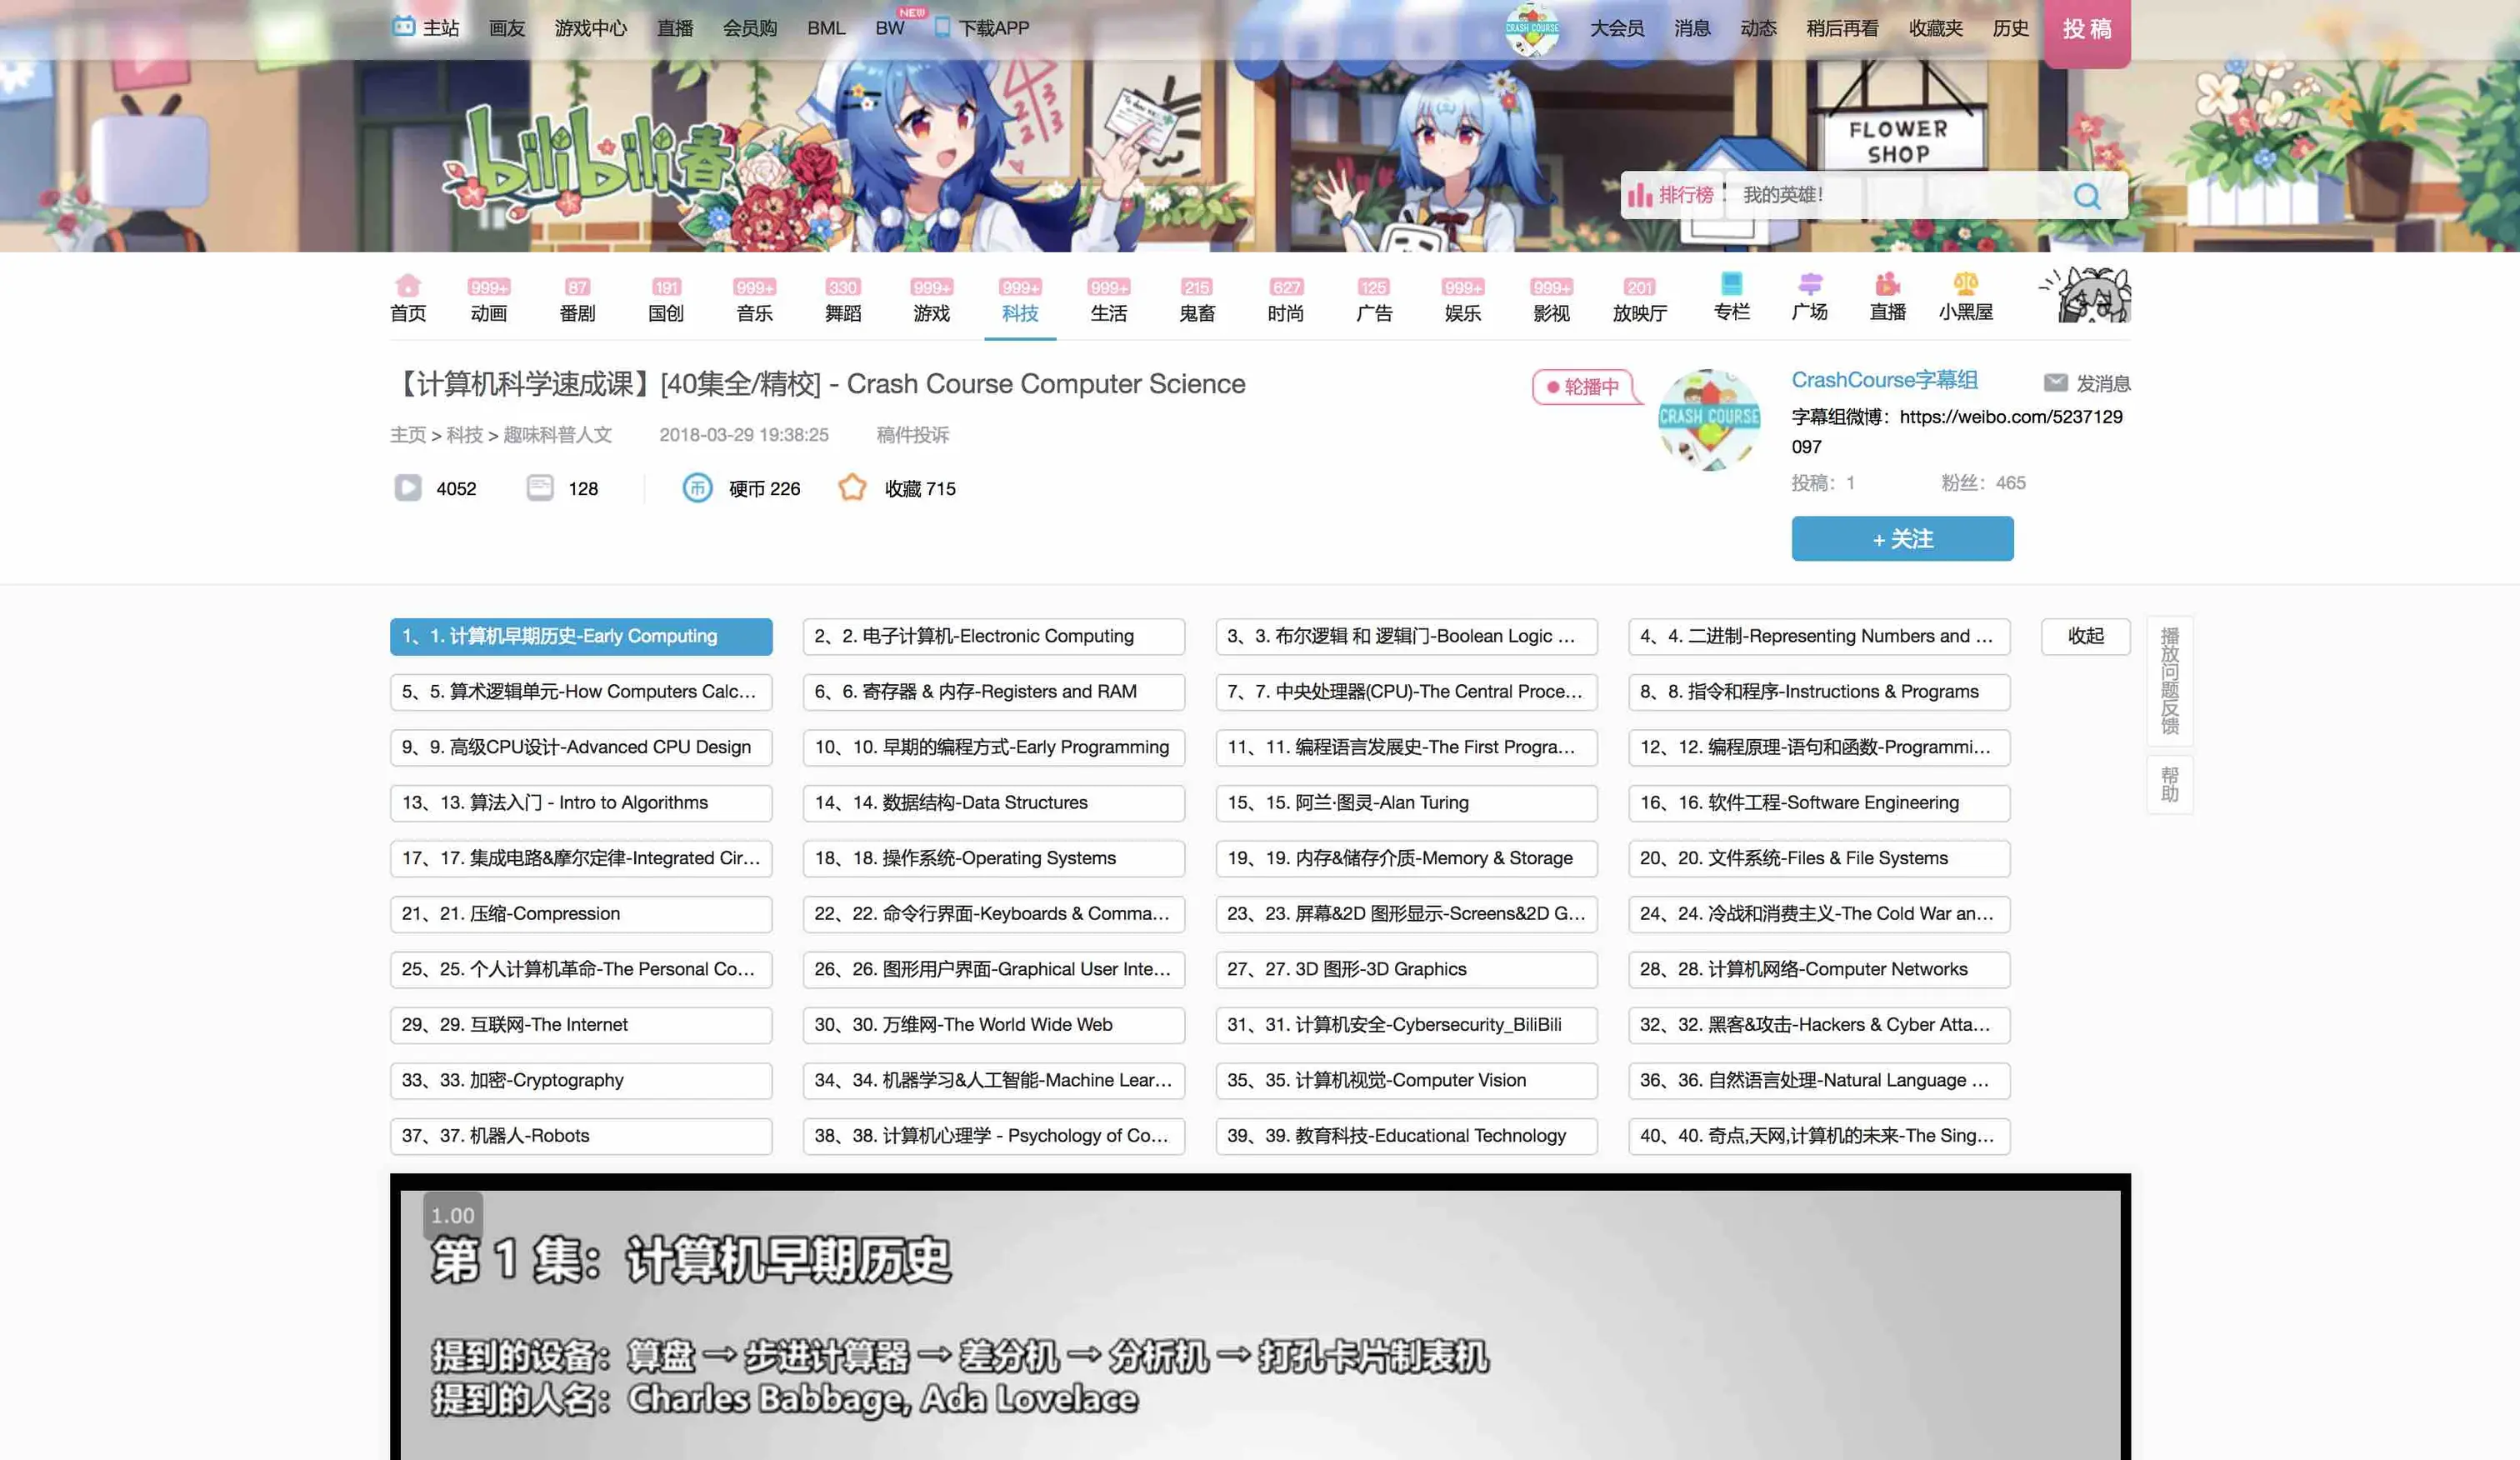
Task: Open the 游戏中心 top menu item
Action: click(x=590, y=28)
